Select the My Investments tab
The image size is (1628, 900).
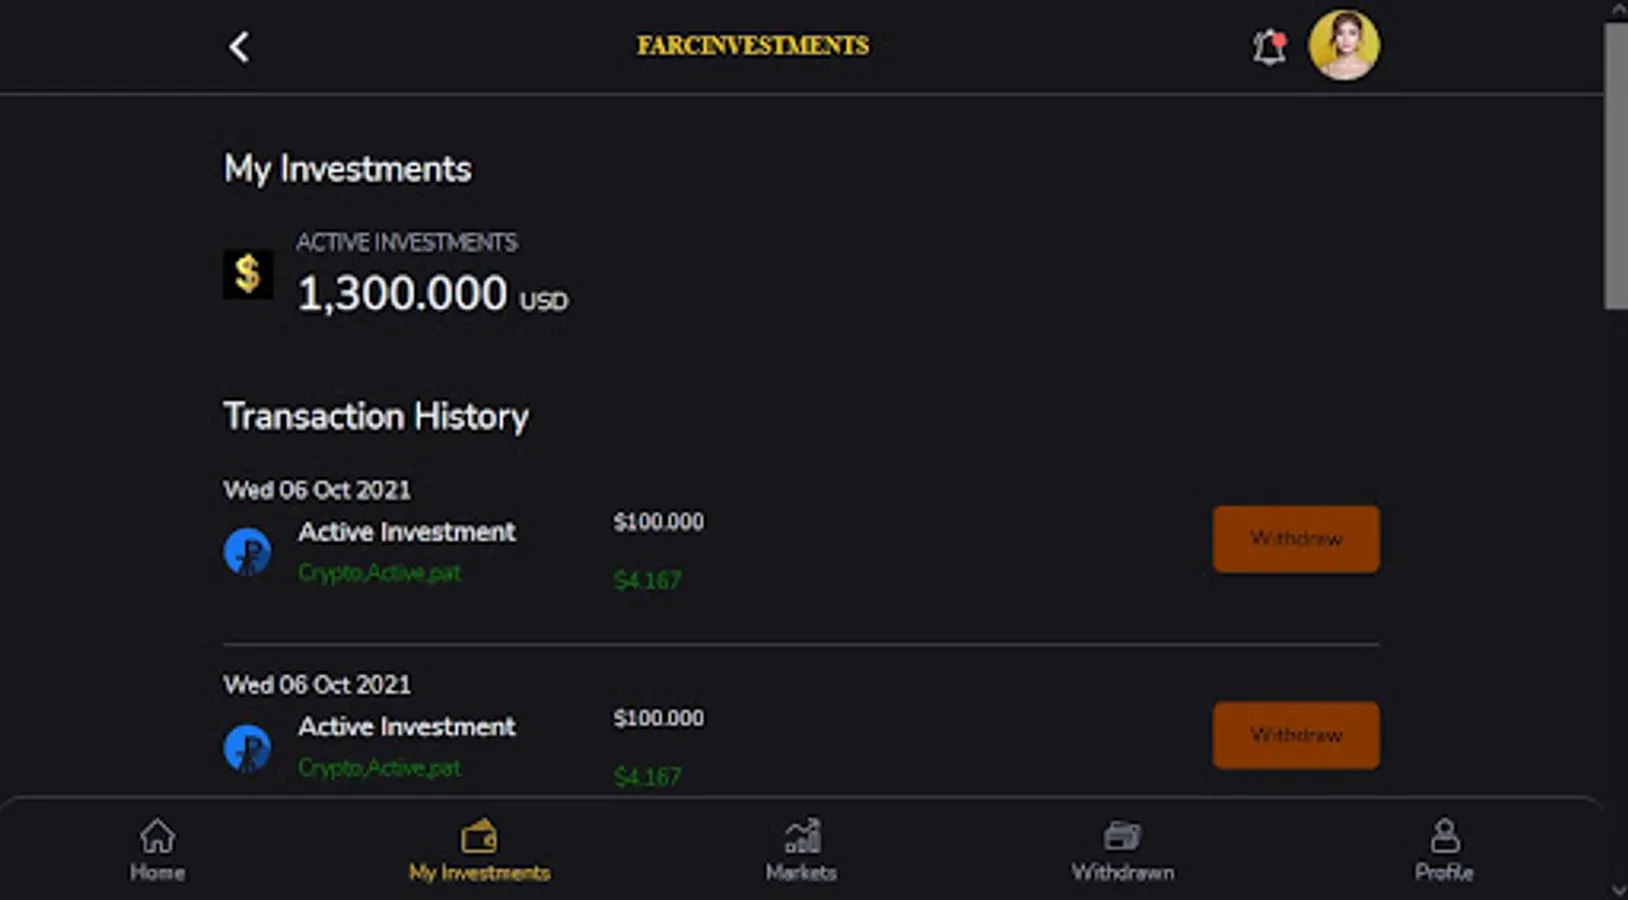[x=479, y=850]
